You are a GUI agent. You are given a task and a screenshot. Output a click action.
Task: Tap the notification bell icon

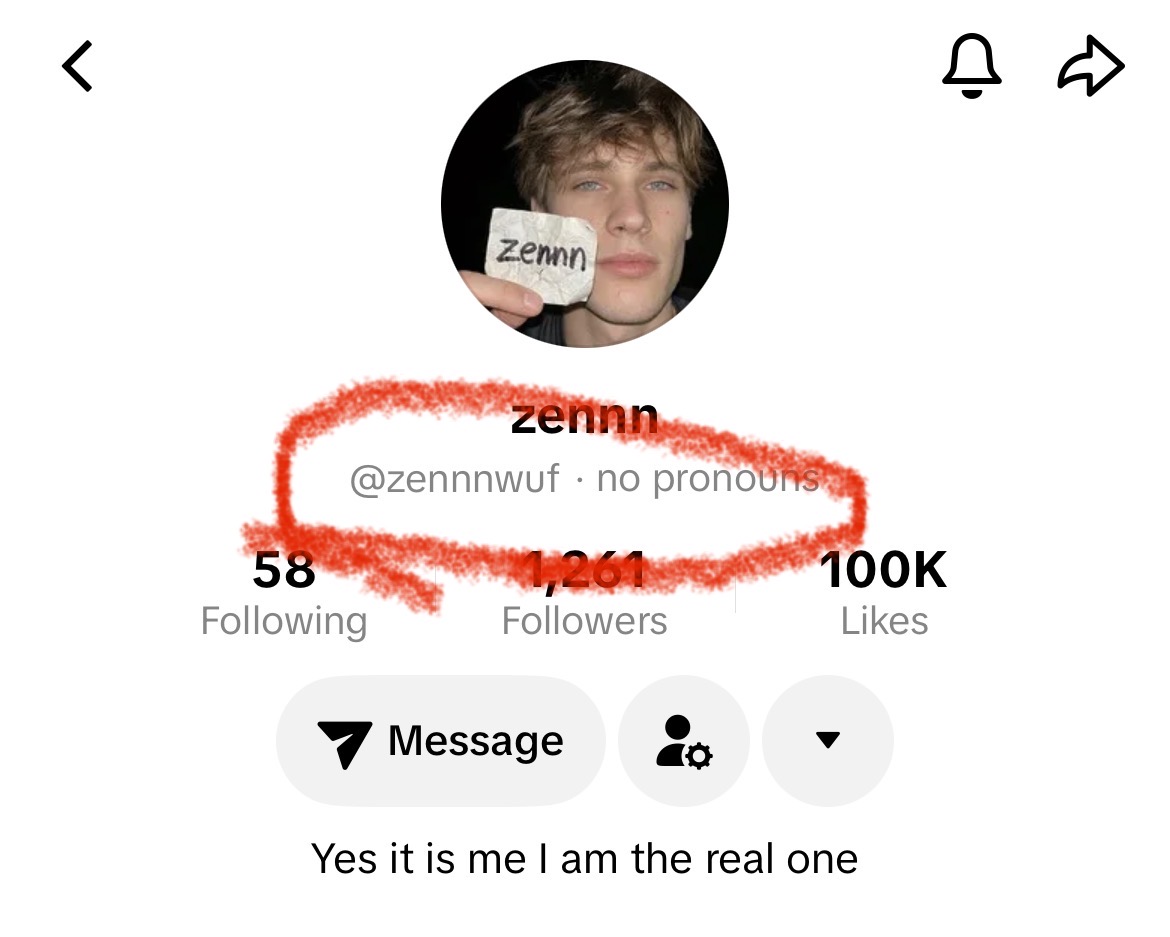972,66
